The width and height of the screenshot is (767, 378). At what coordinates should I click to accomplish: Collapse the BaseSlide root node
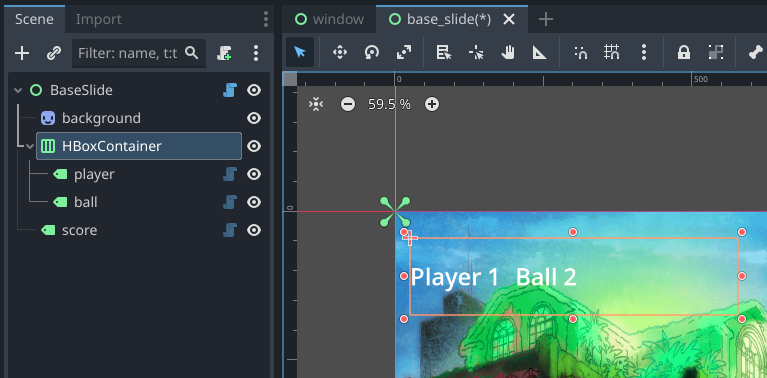point(18,90)
